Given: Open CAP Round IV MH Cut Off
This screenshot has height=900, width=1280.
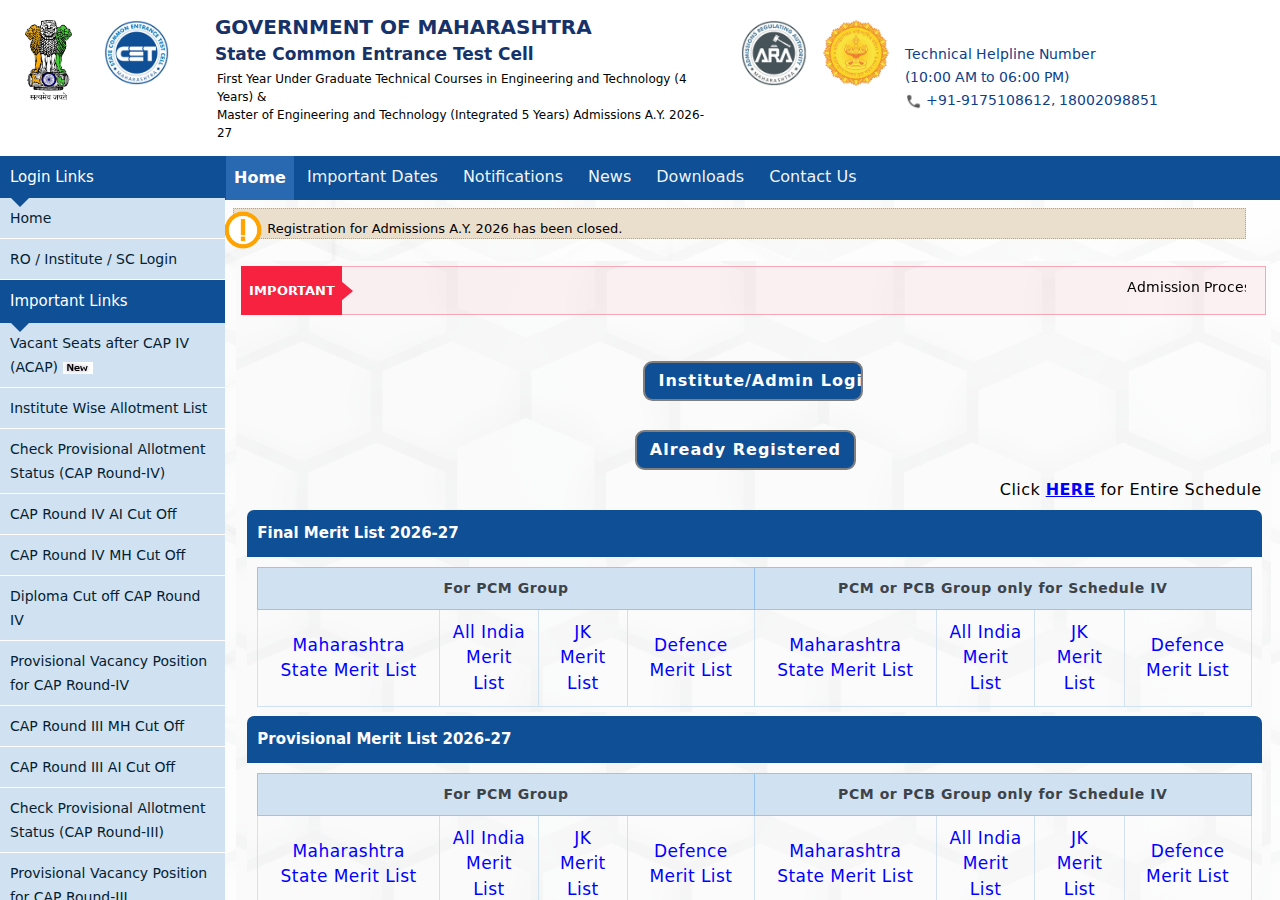Looking at the screenshot, I should click(x=112, y=555).
